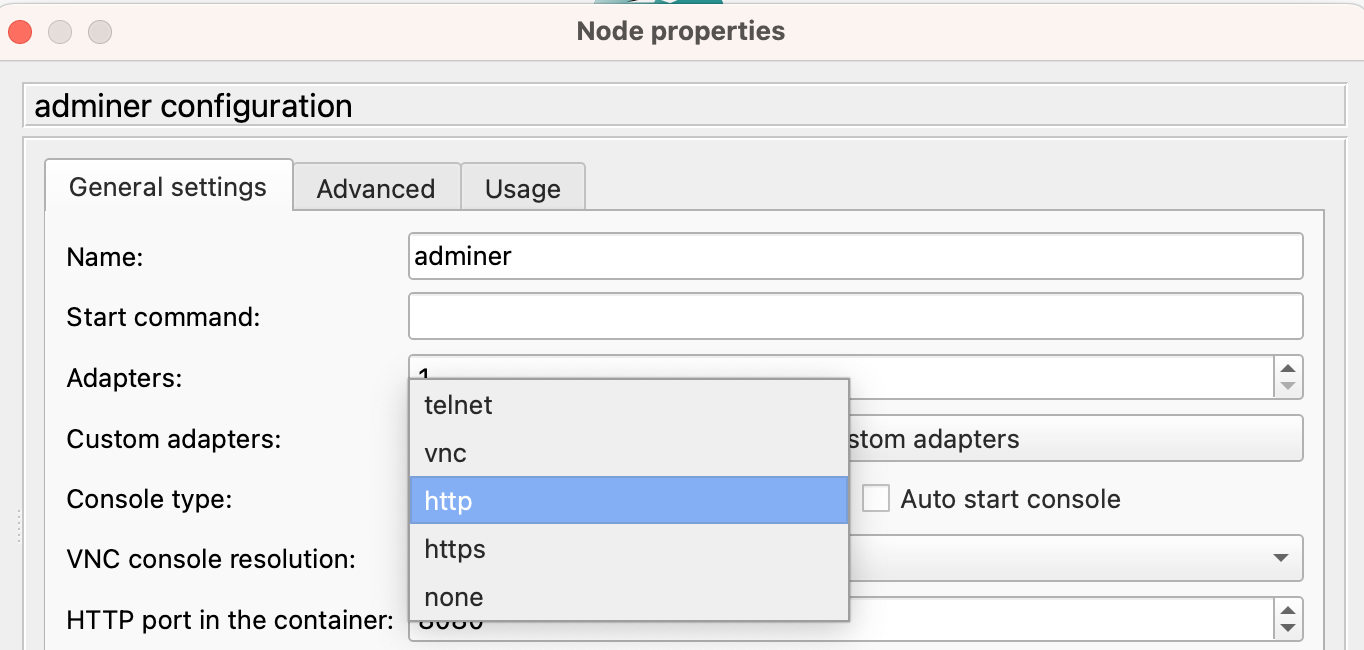Image resolution: width=1364 pixels, height=650 pixels.
Task: Decrease the Adapters count with the down stepper
Action: 1288,384
